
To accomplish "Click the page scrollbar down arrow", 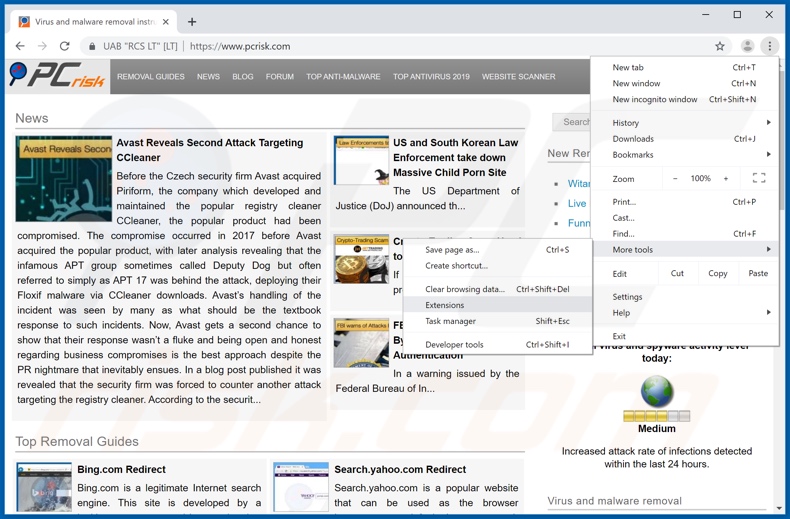I will click(779, 508).
